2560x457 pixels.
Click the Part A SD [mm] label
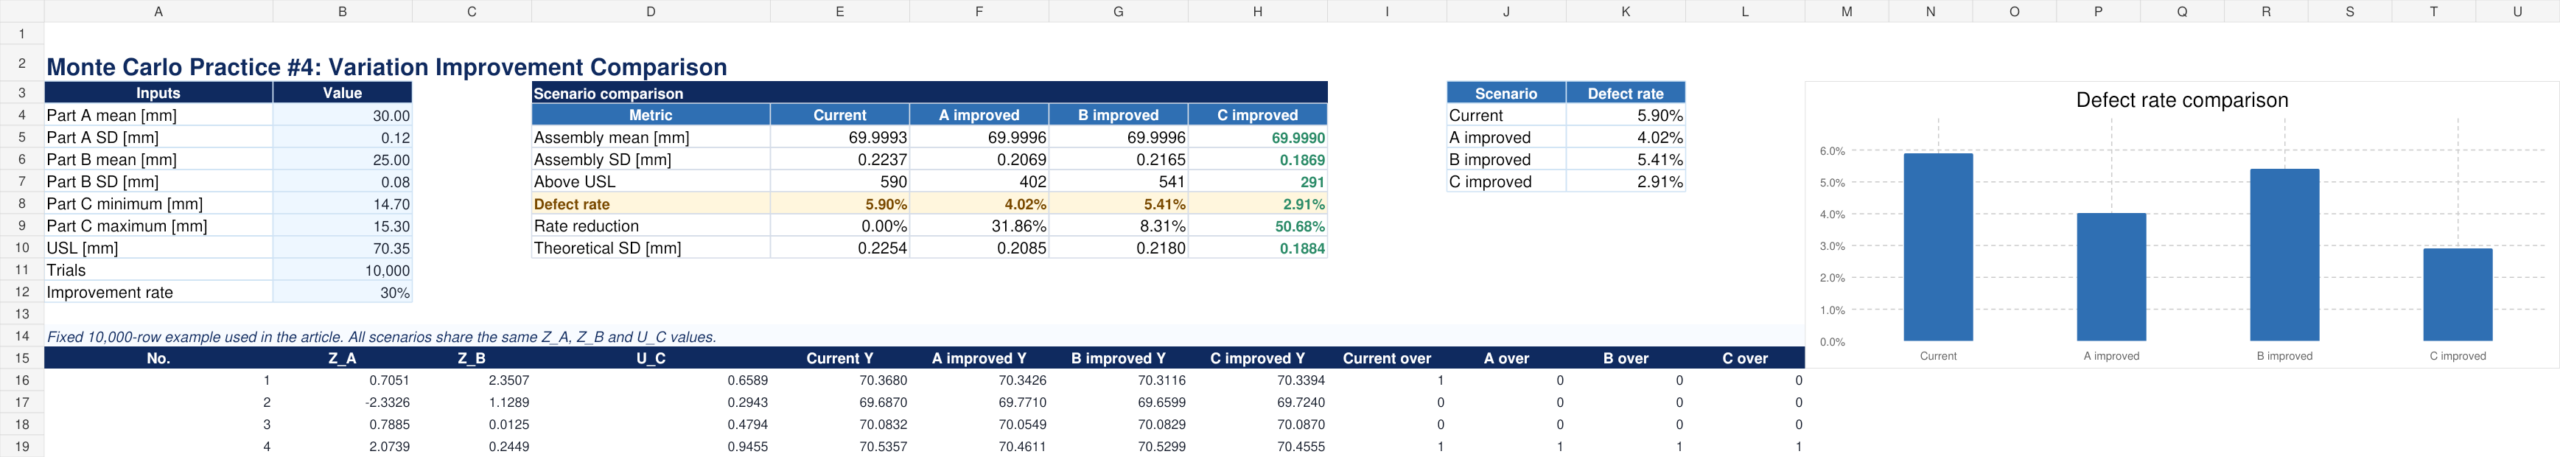158,137
